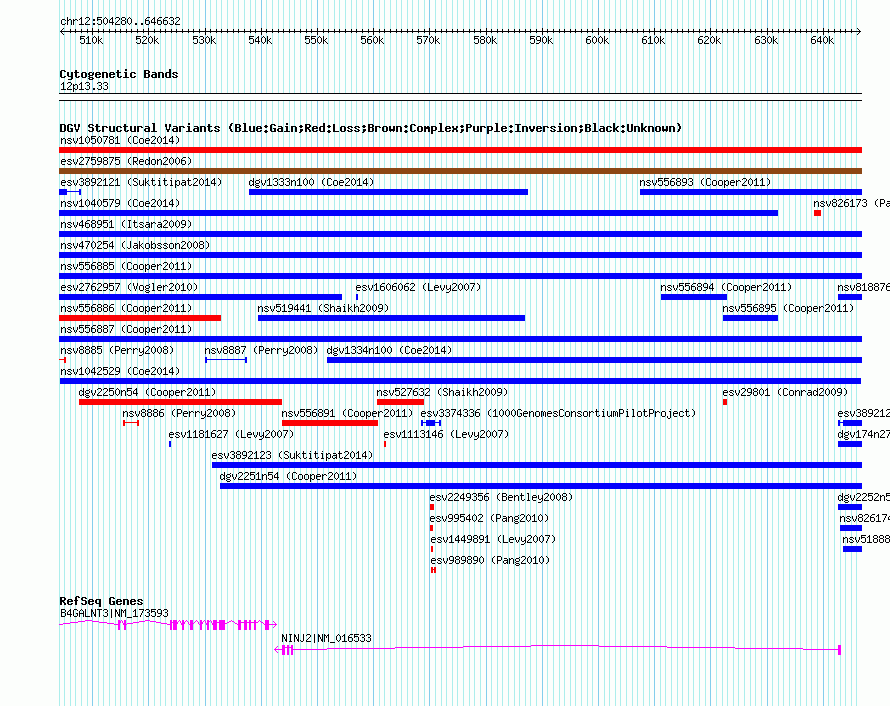Select the 530k position on the ruler
The width and height of the screenshot is (890, 706).
click(204, 40)
